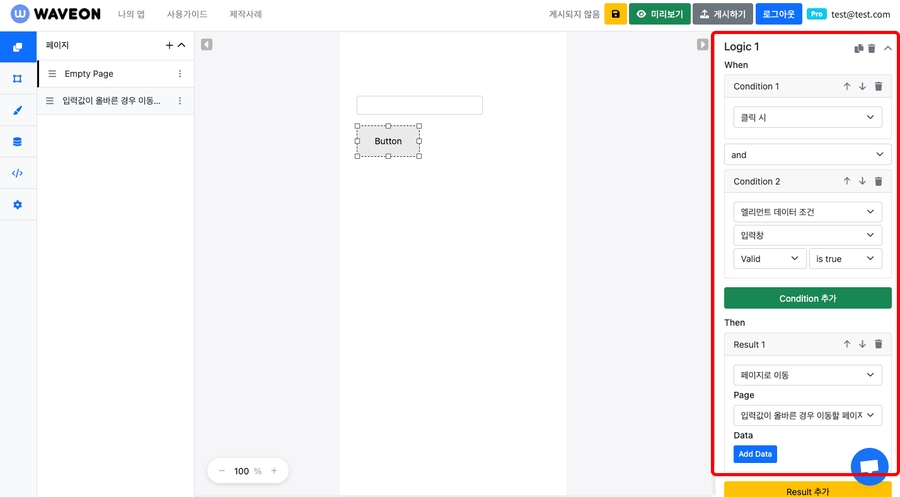Grab the Empty Page drag handle icon

pyautogui.click(x=52, y=73)
